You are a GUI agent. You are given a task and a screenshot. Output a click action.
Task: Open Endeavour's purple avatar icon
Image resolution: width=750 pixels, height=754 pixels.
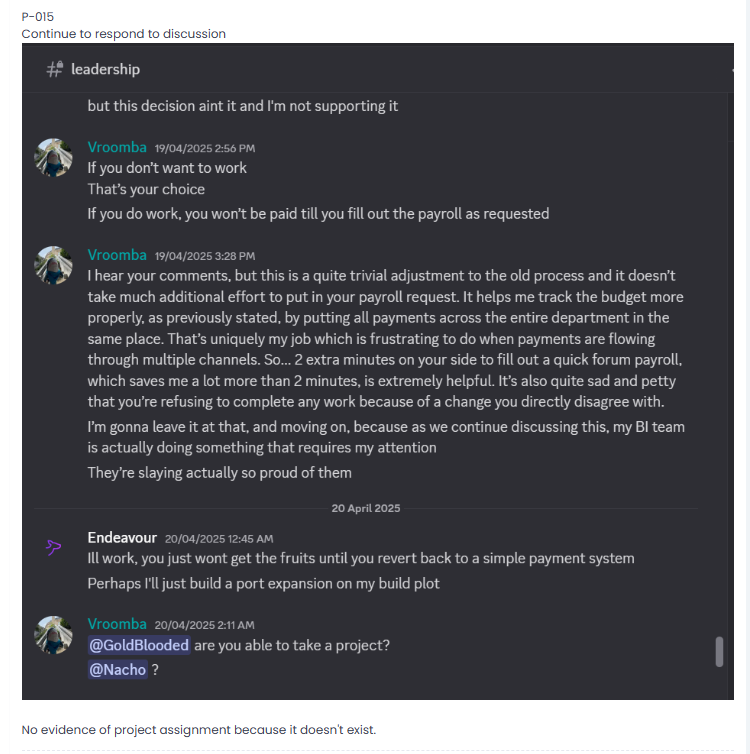pos(53,547)
